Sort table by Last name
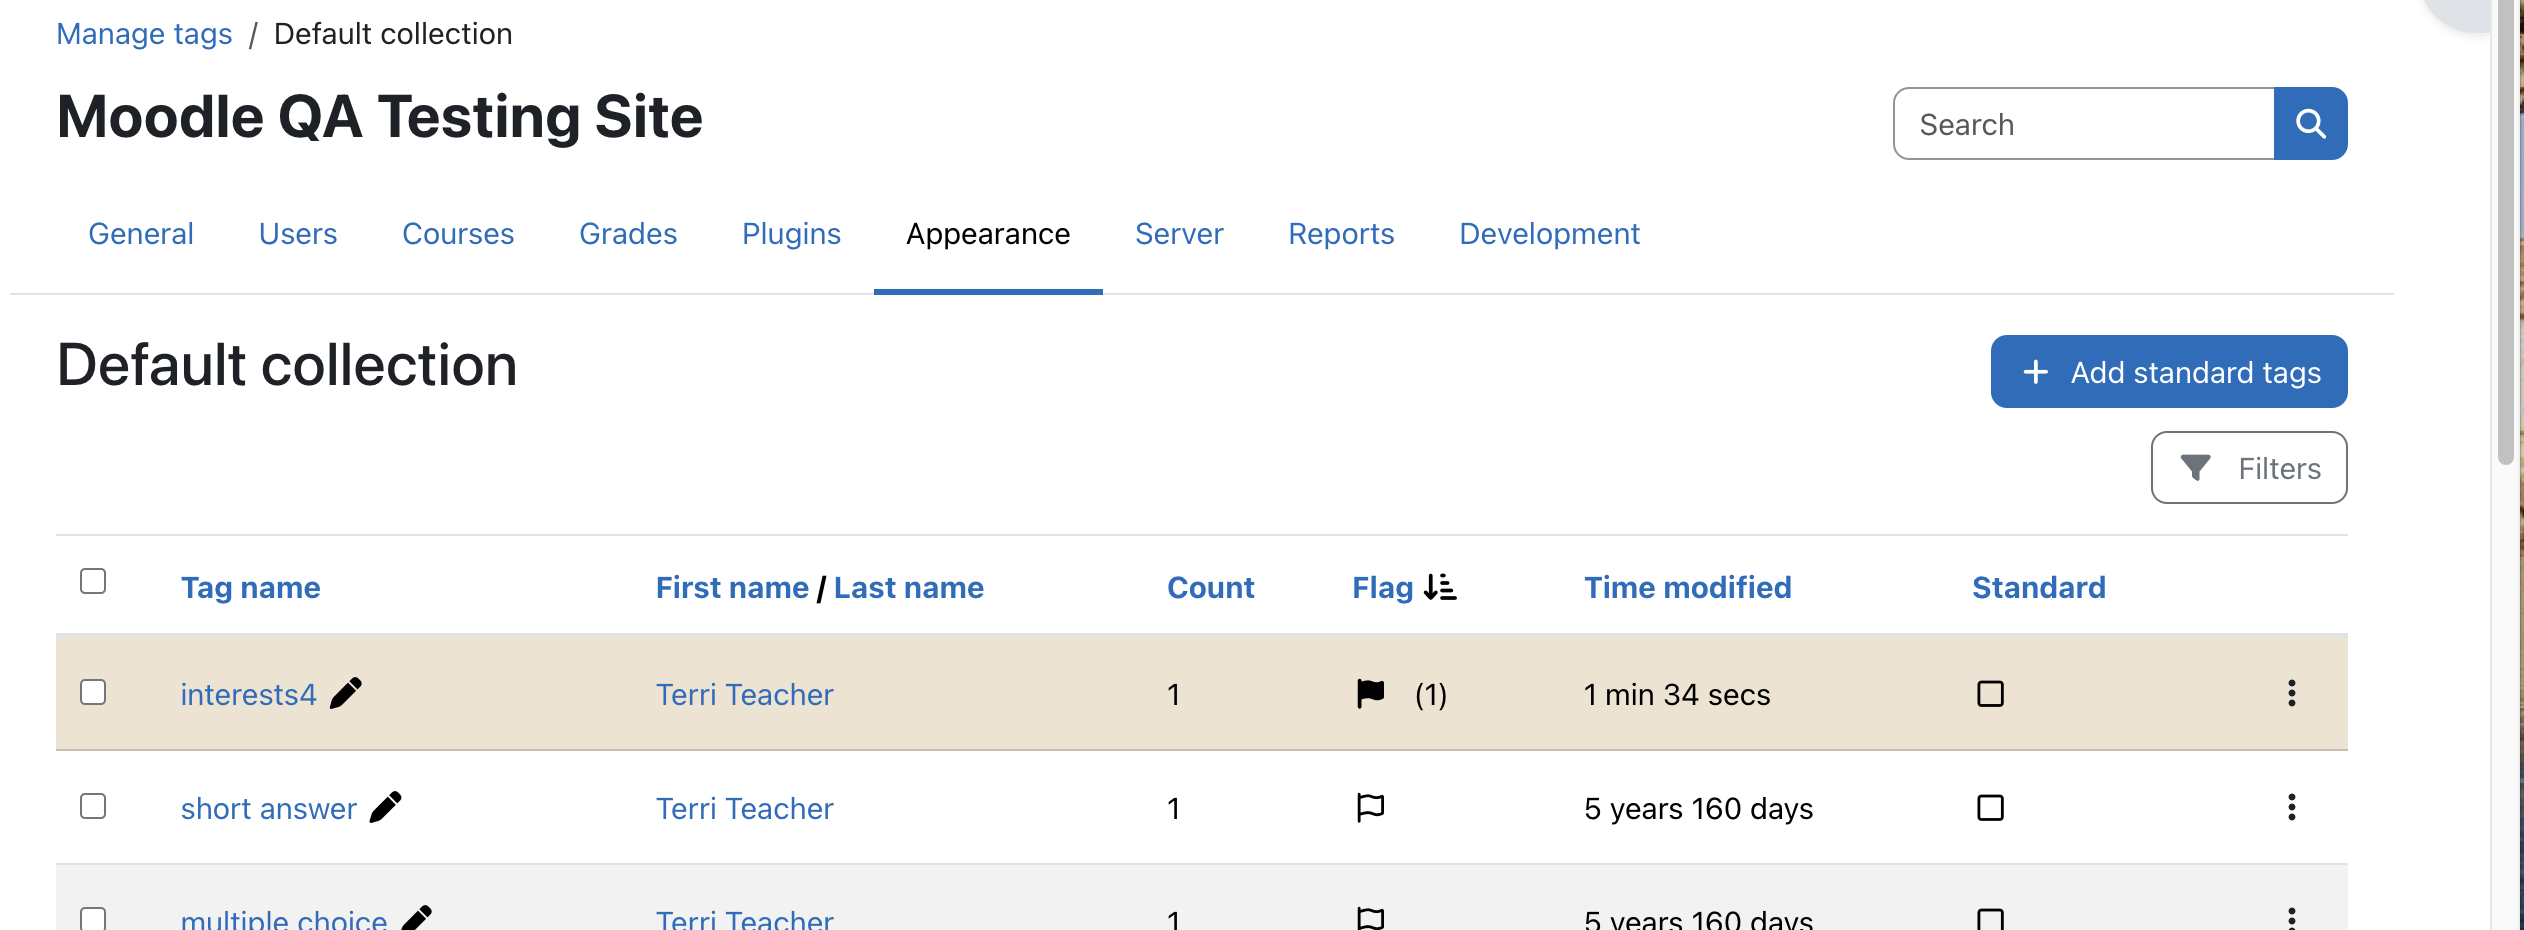The image size is (2524, 930). point(908,587)
